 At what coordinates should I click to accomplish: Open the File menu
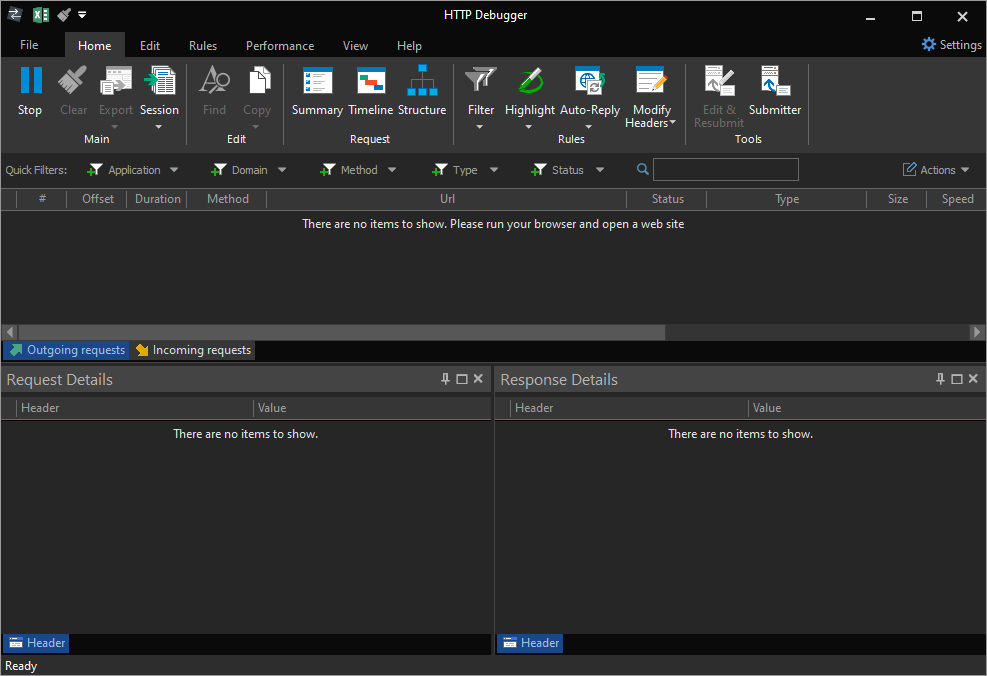point(29,45)
